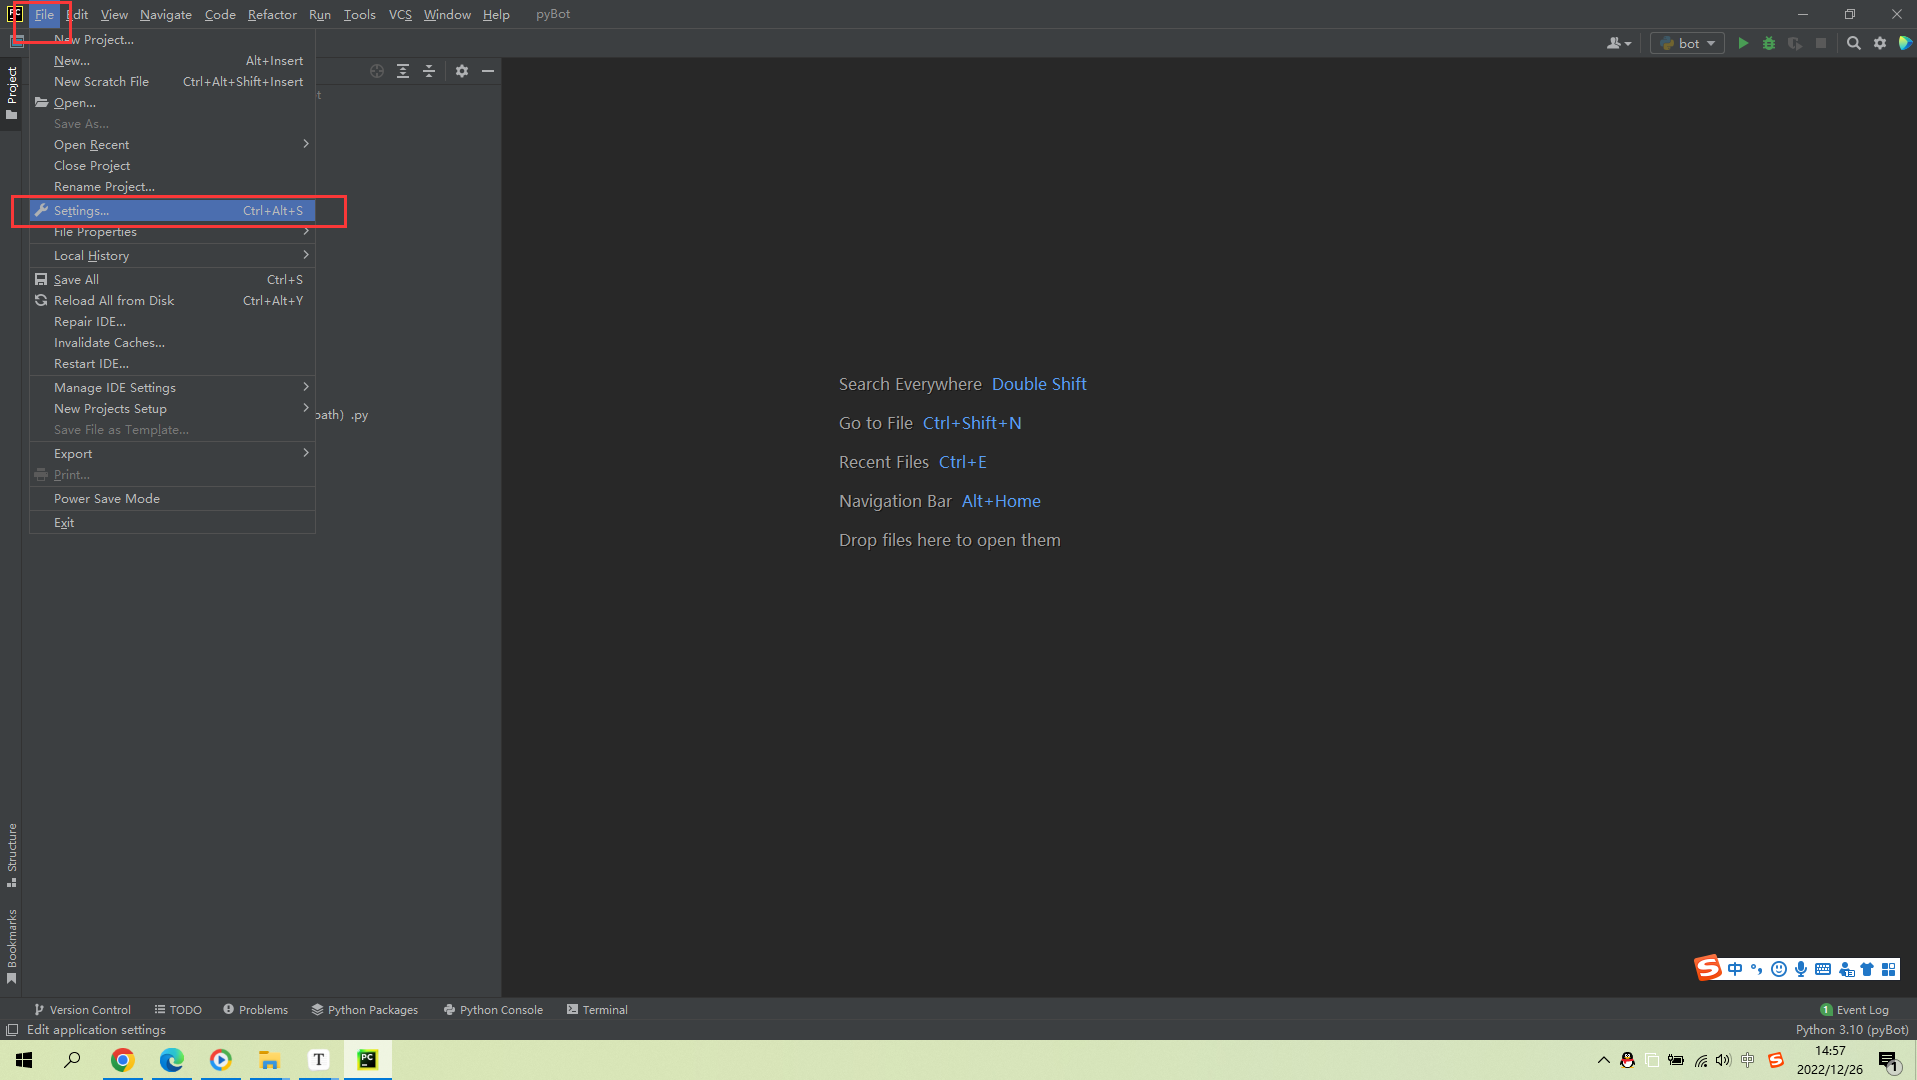The width and height of the screenshot is (1917, 1080).
Task: Open the Sogou soft keyboard icon
Action: coord(1823,969)
